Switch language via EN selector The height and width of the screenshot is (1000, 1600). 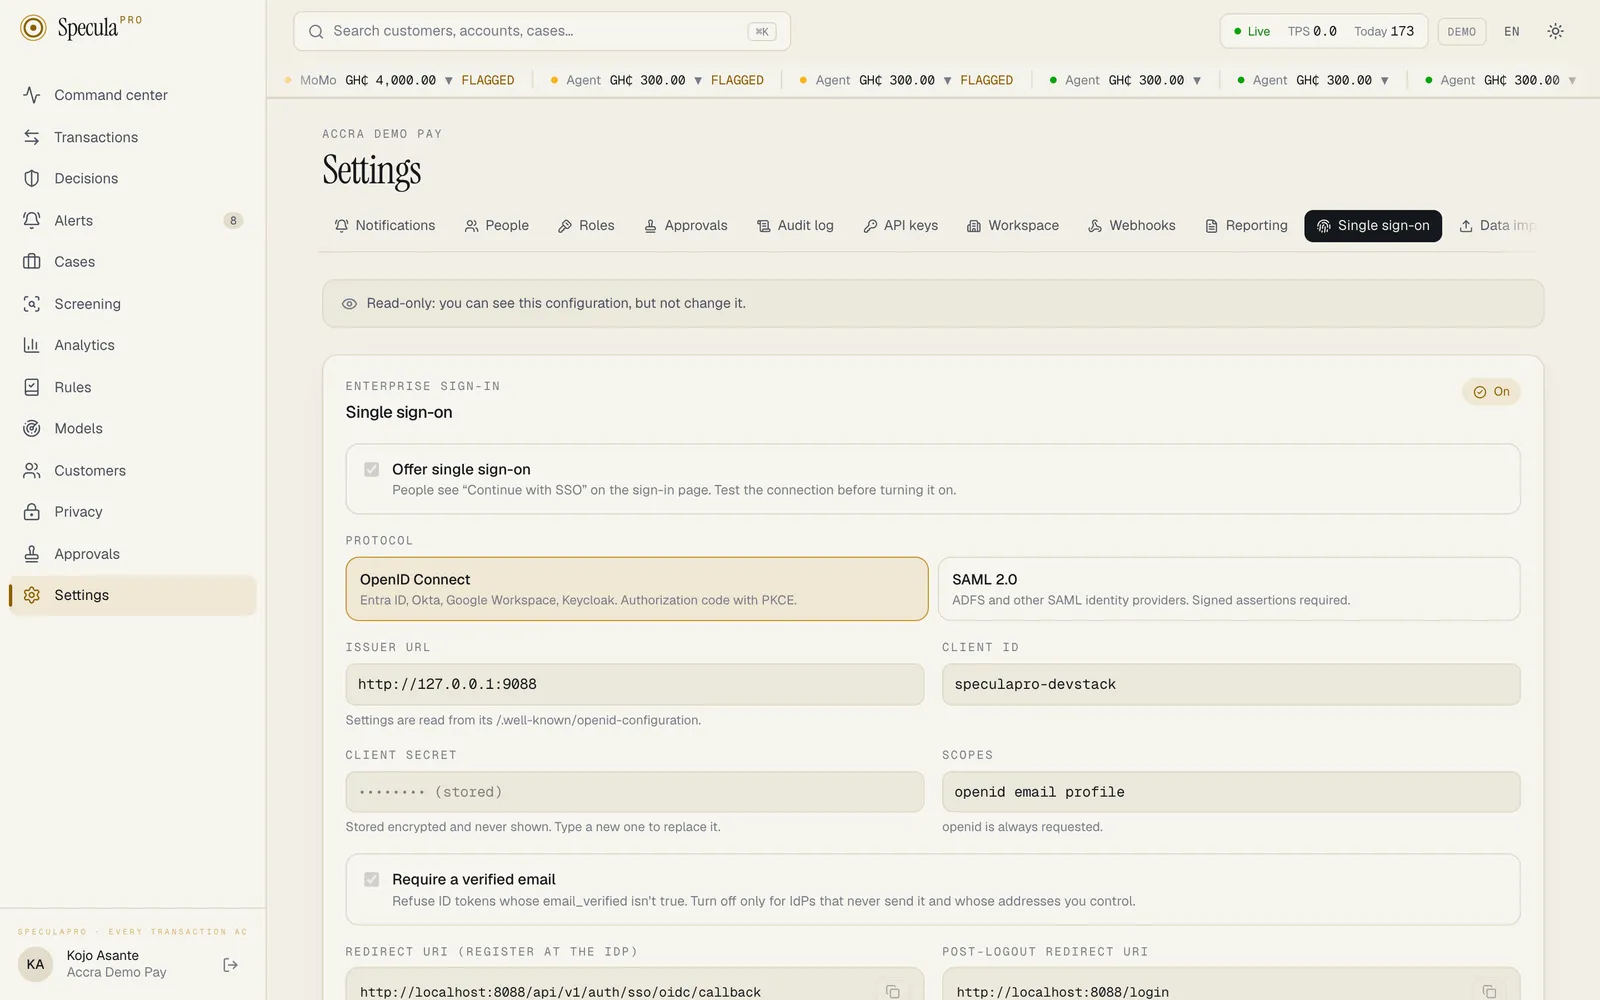tap(1511, 31)
